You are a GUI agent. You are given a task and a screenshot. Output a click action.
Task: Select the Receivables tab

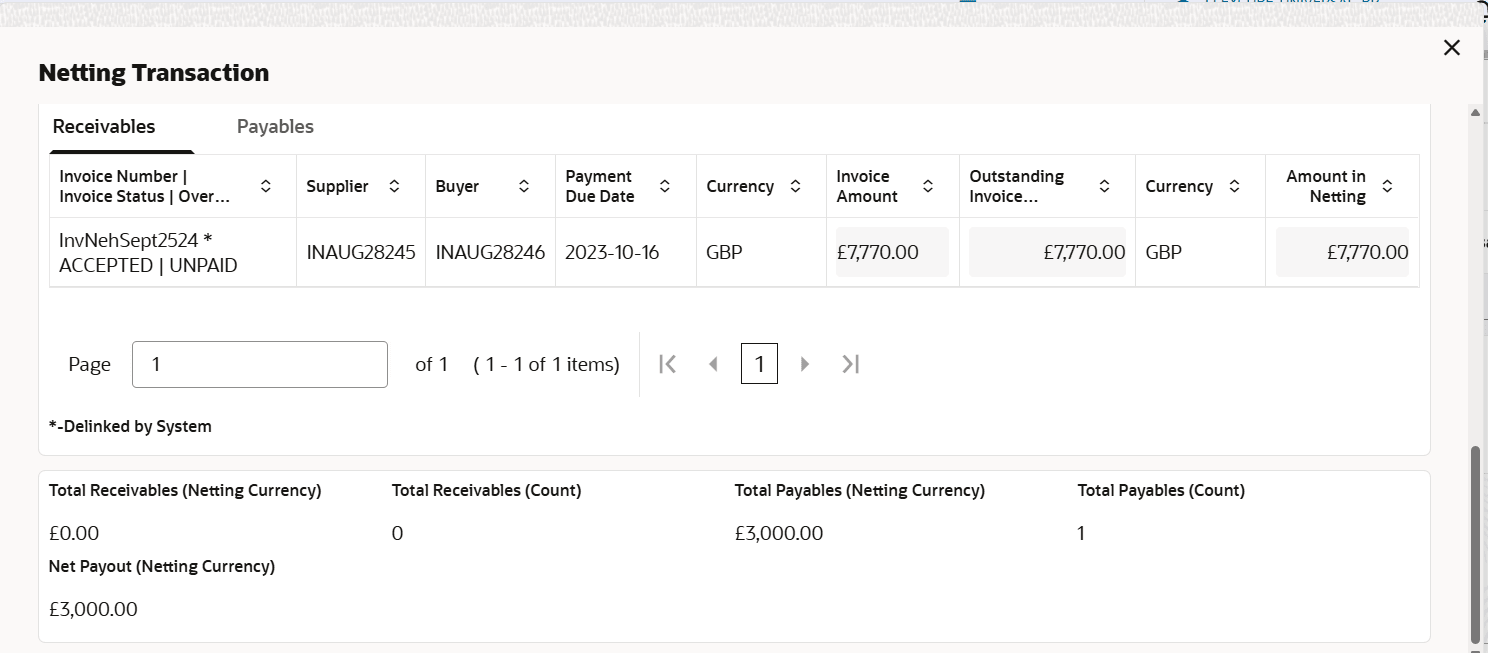104,127
